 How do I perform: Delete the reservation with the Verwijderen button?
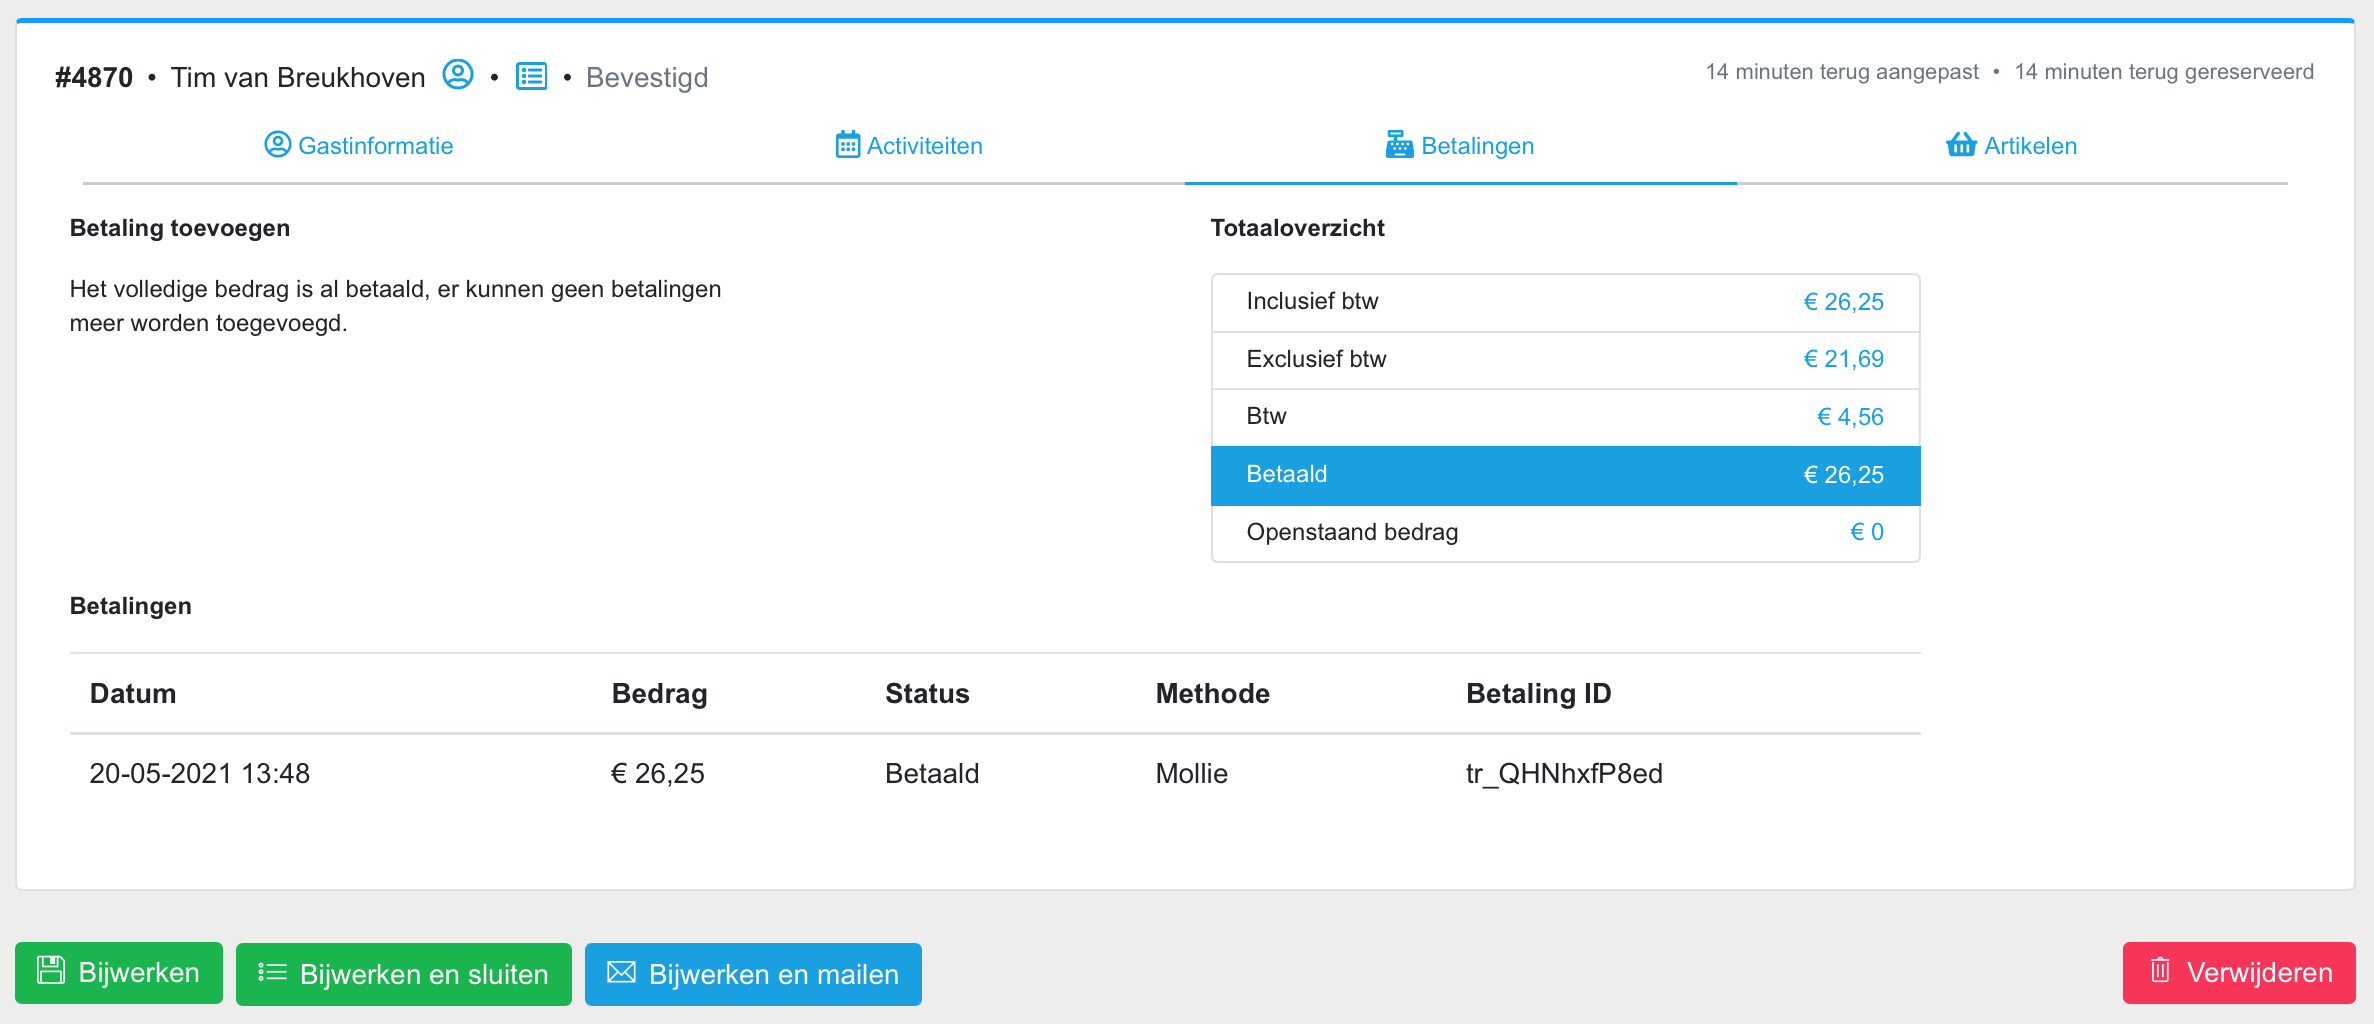coord(2238,973)
